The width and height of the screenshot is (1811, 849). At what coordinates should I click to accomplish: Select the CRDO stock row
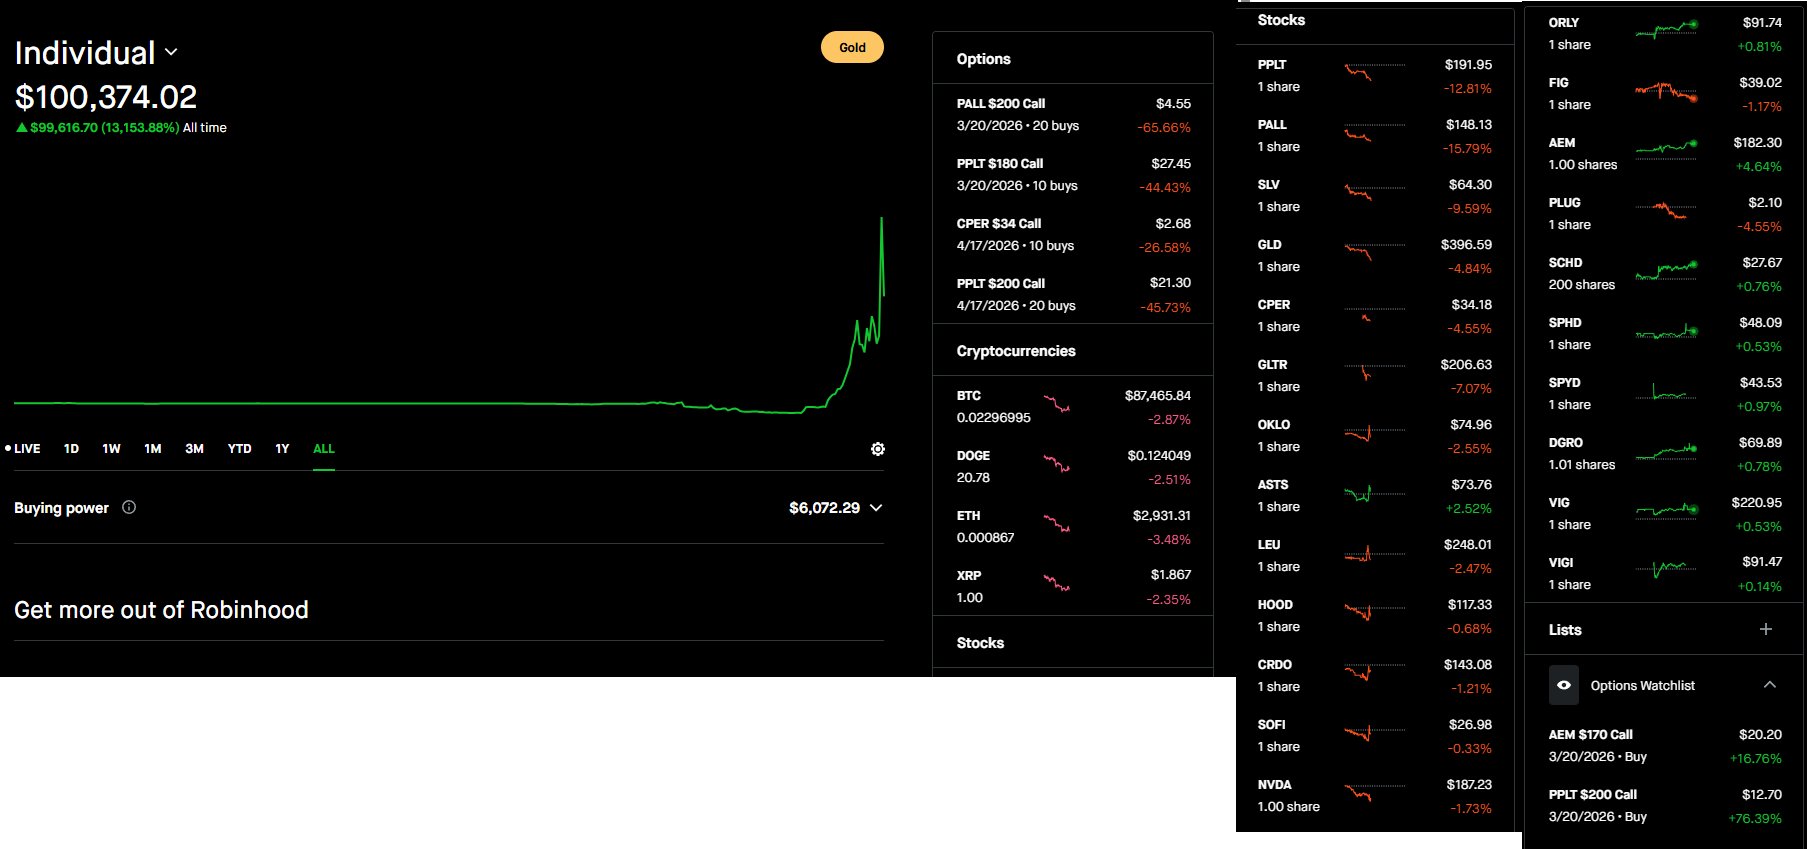tap(1375, 675)
